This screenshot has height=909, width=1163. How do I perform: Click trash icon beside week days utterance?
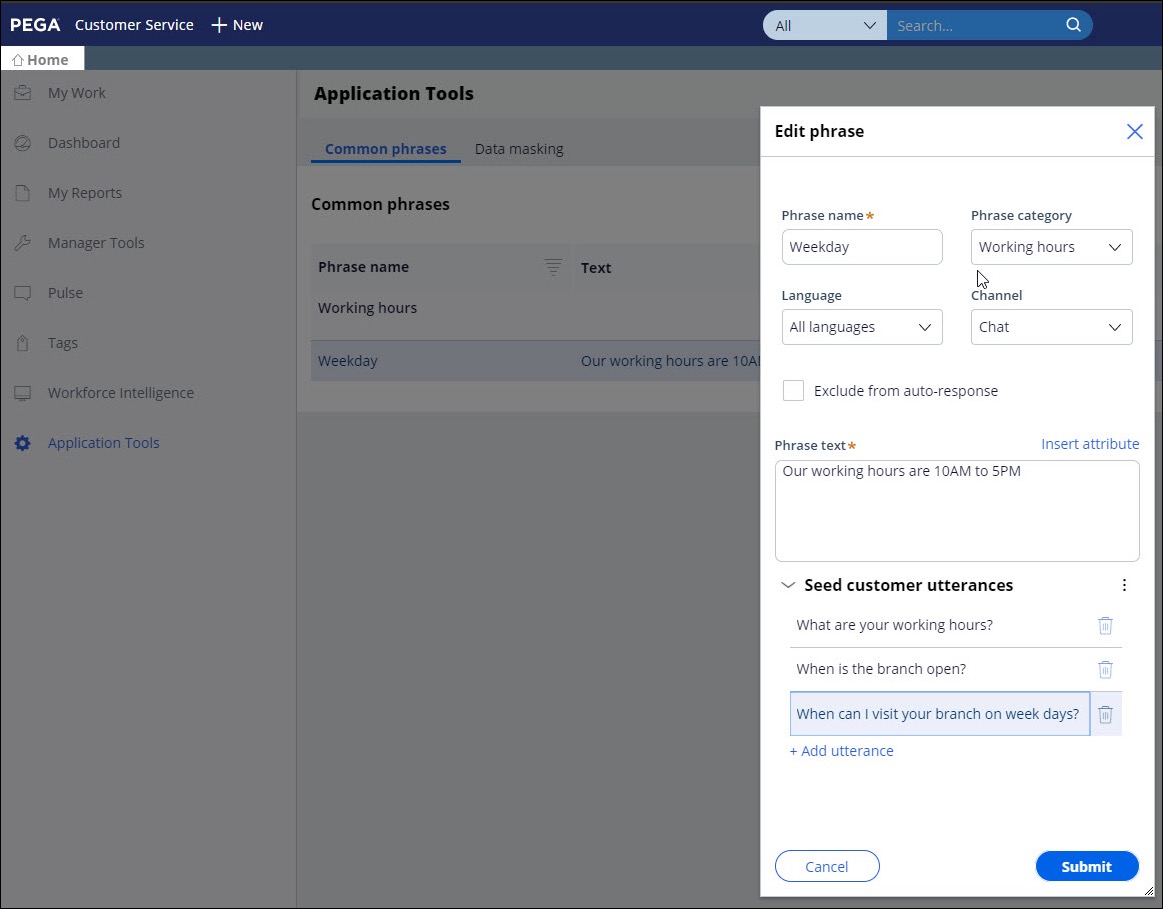coord(1105,714)
